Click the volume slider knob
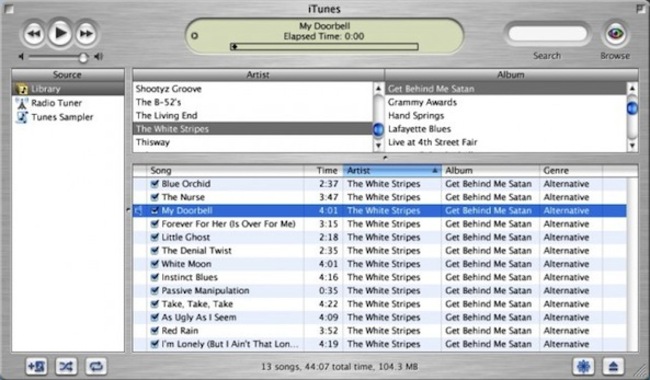The height and width of the screenshot is (380, 650). tap(83, 57)
